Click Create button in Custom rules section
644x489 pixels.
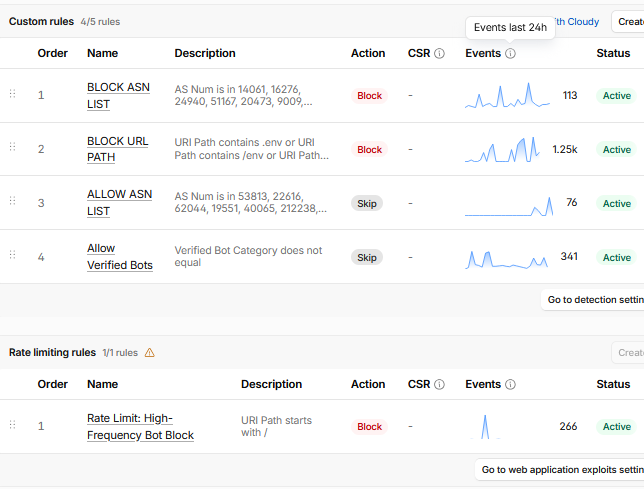click(628, 21)
